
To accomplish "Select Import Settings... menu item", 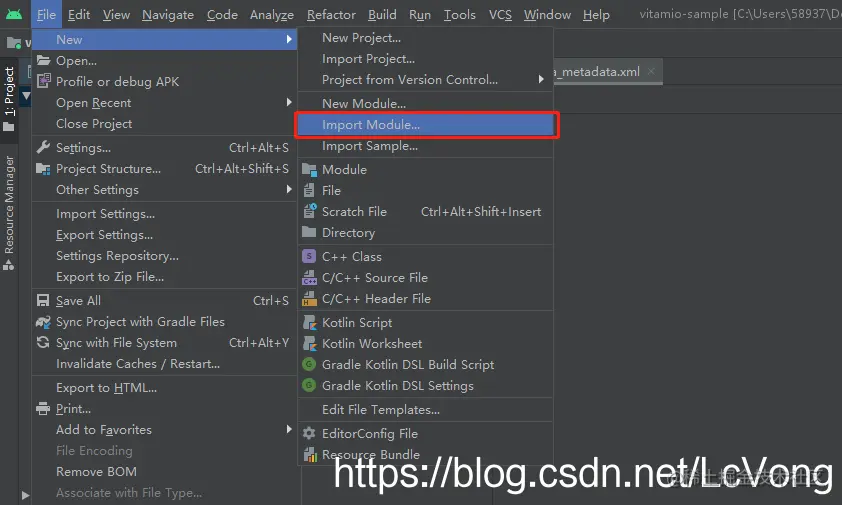I will tap(164, 213).
